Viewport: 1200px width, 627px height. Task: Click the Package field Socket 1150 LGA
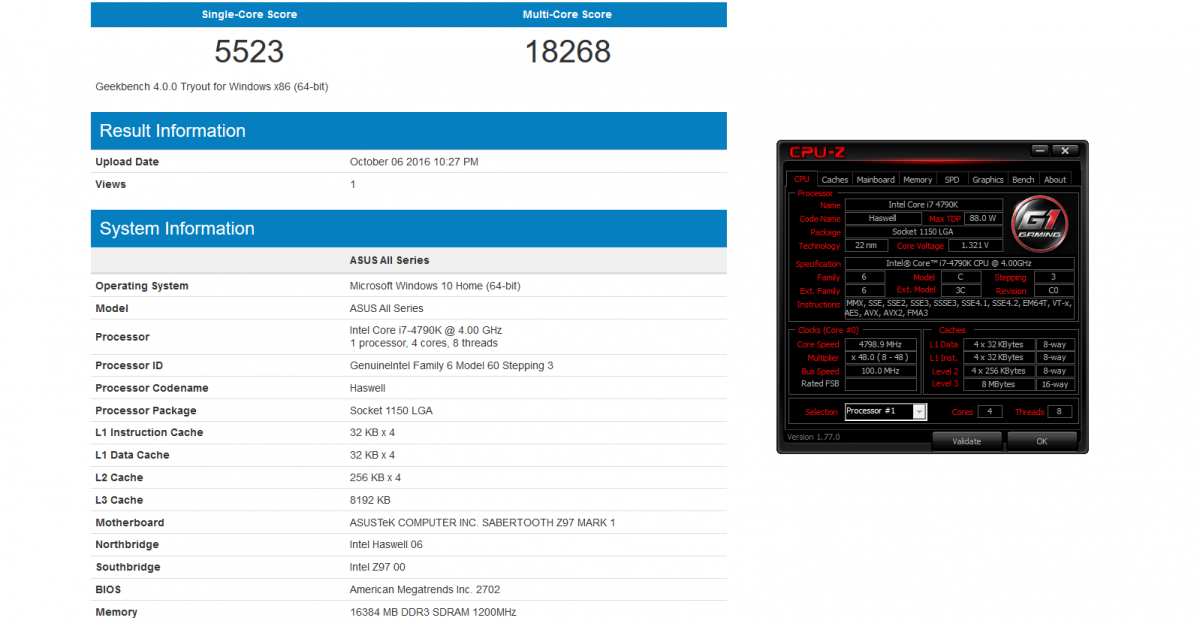pyautogui.click(x=923, y=231)
